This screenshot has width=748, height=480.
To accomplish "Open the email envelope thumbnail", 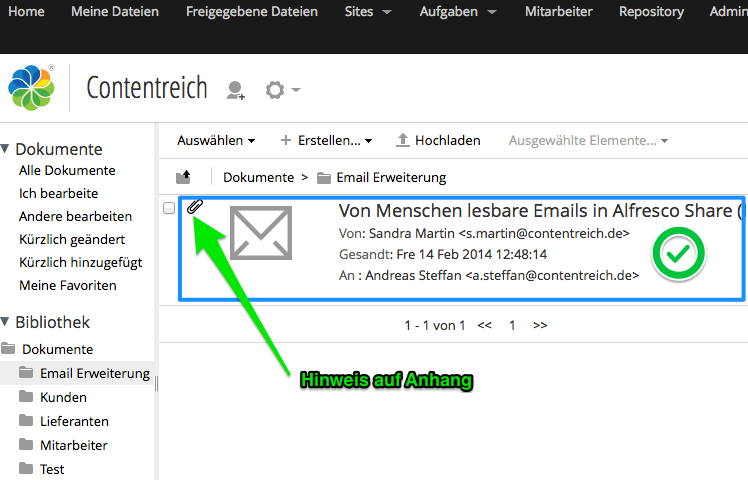I will click(x=260, y=233).
